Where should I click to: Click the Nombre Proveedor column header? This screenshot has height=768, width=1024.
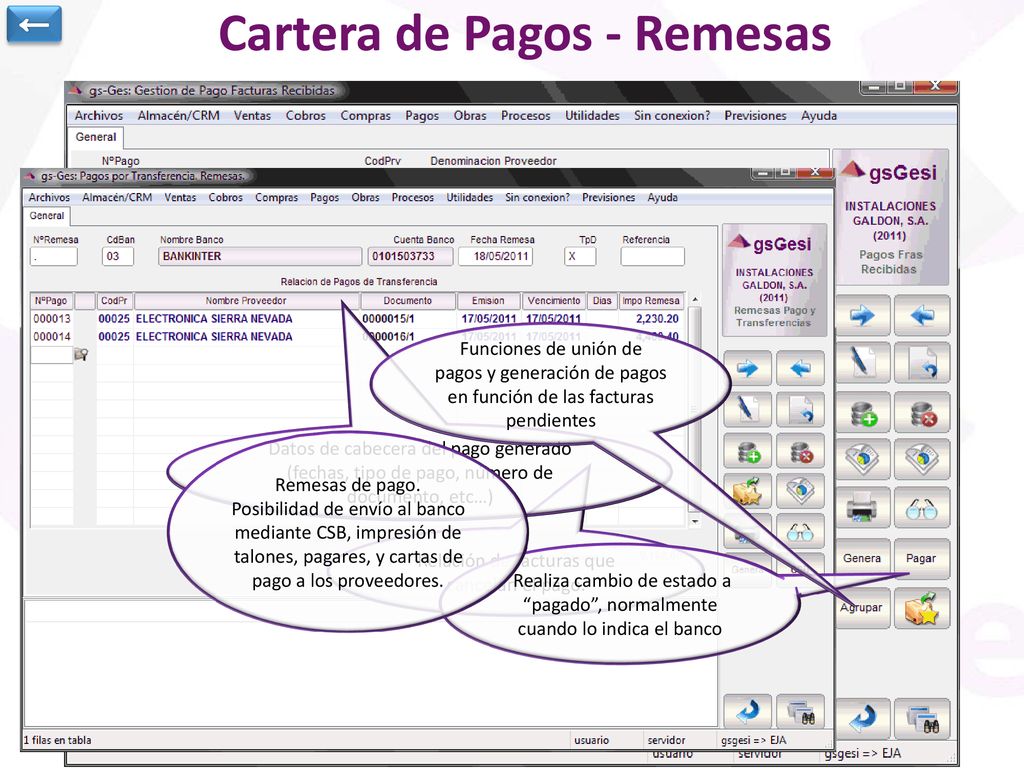point(246,300)
